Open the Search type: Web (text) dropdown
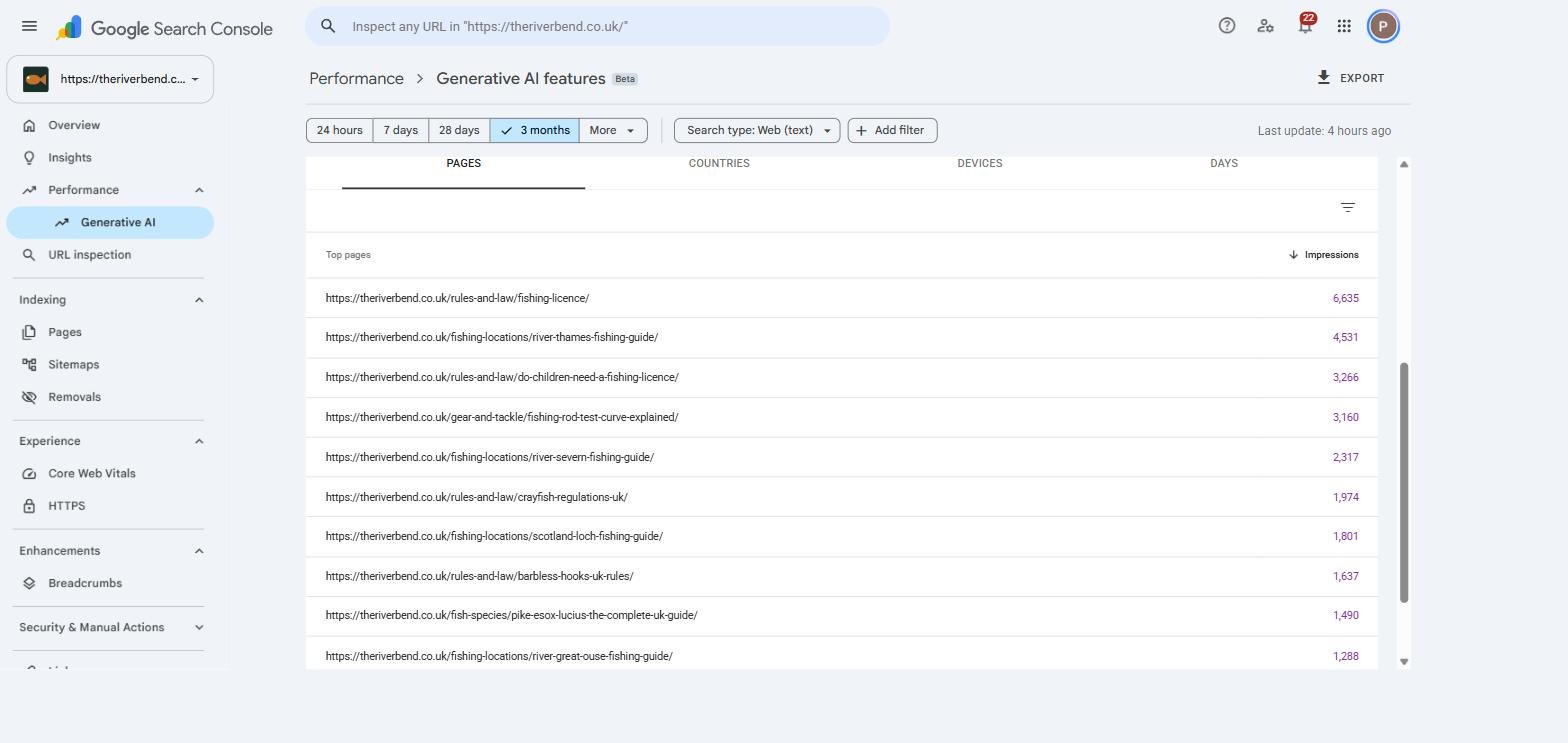Image resolution: width=1568 pixels, height=743 pixels. 757,130
